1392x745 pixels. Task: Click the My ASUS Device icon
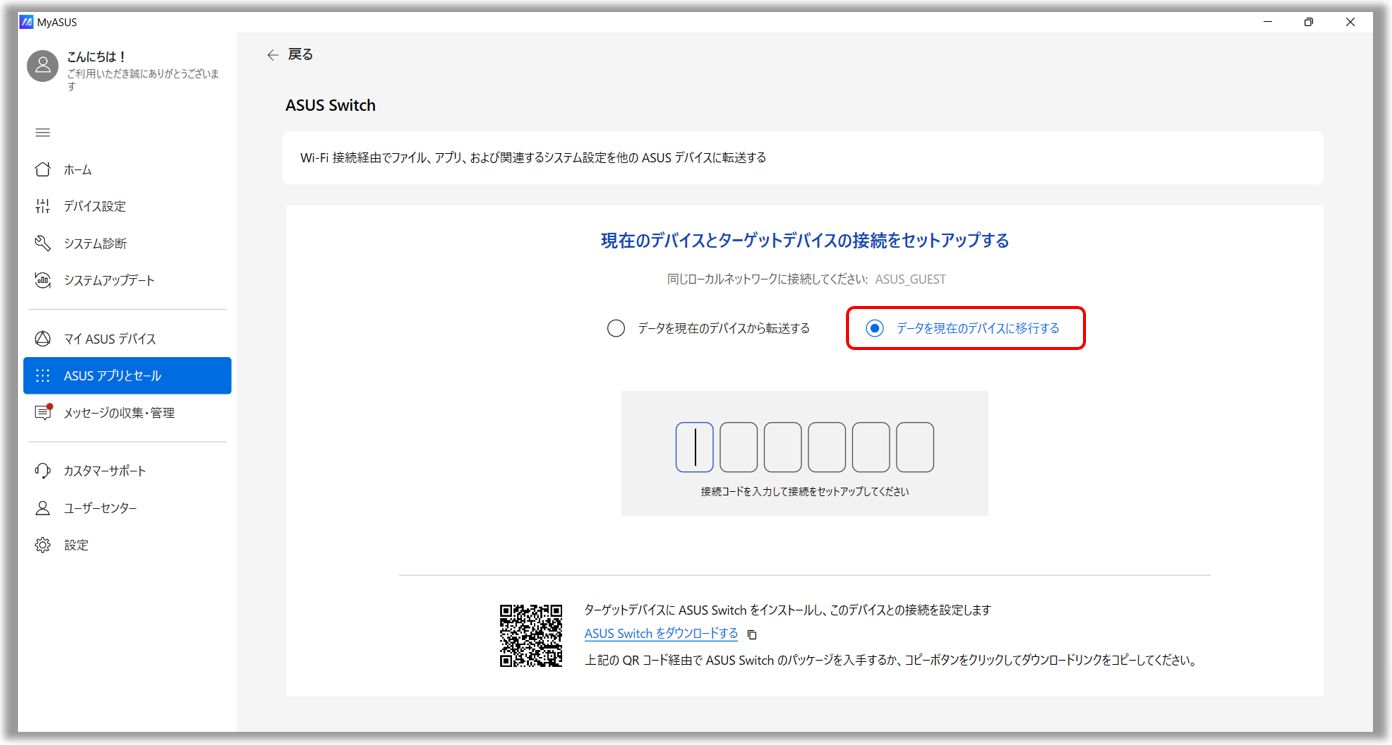[42, 339]
